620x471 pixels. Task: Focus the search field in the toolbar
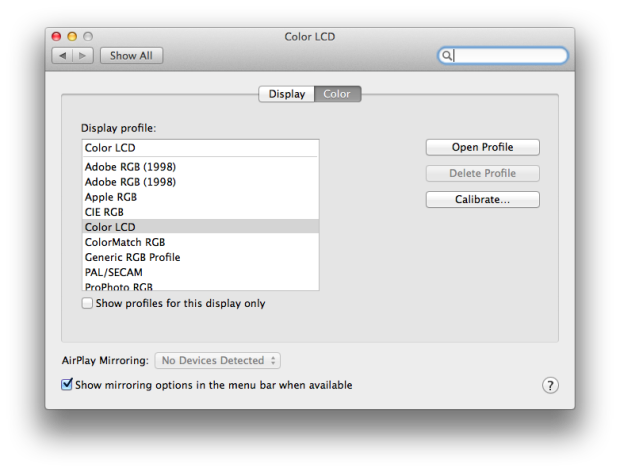[x=503, y=55]
